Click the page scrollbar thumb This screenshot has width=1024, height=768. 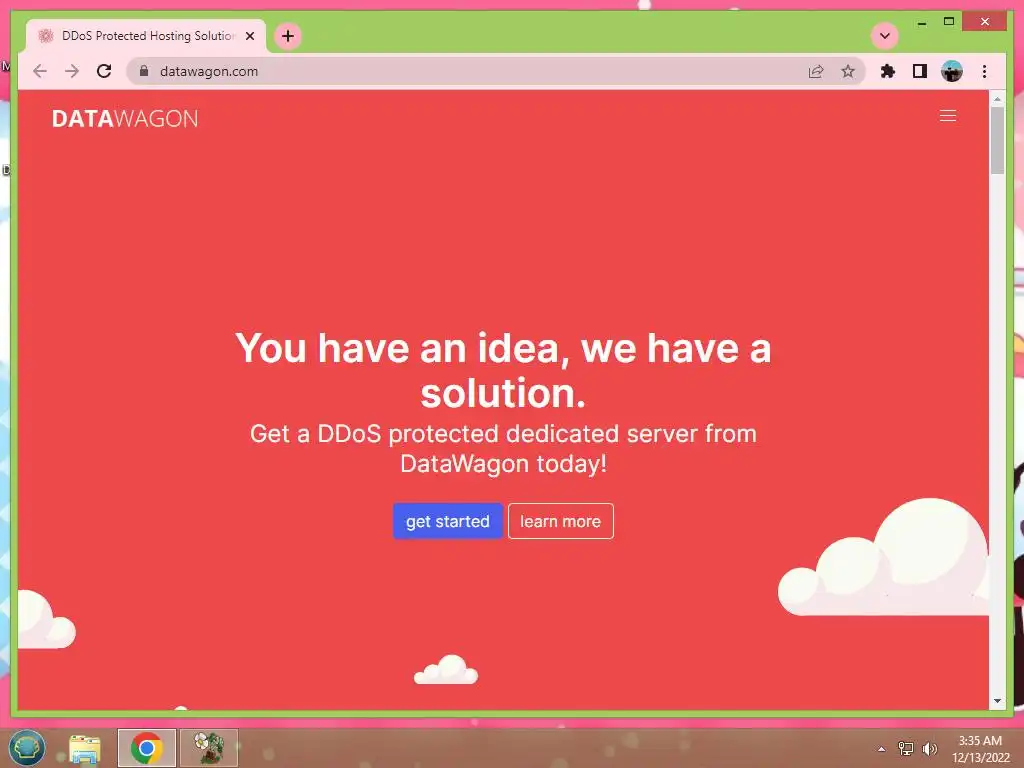(x=997, y=140)
